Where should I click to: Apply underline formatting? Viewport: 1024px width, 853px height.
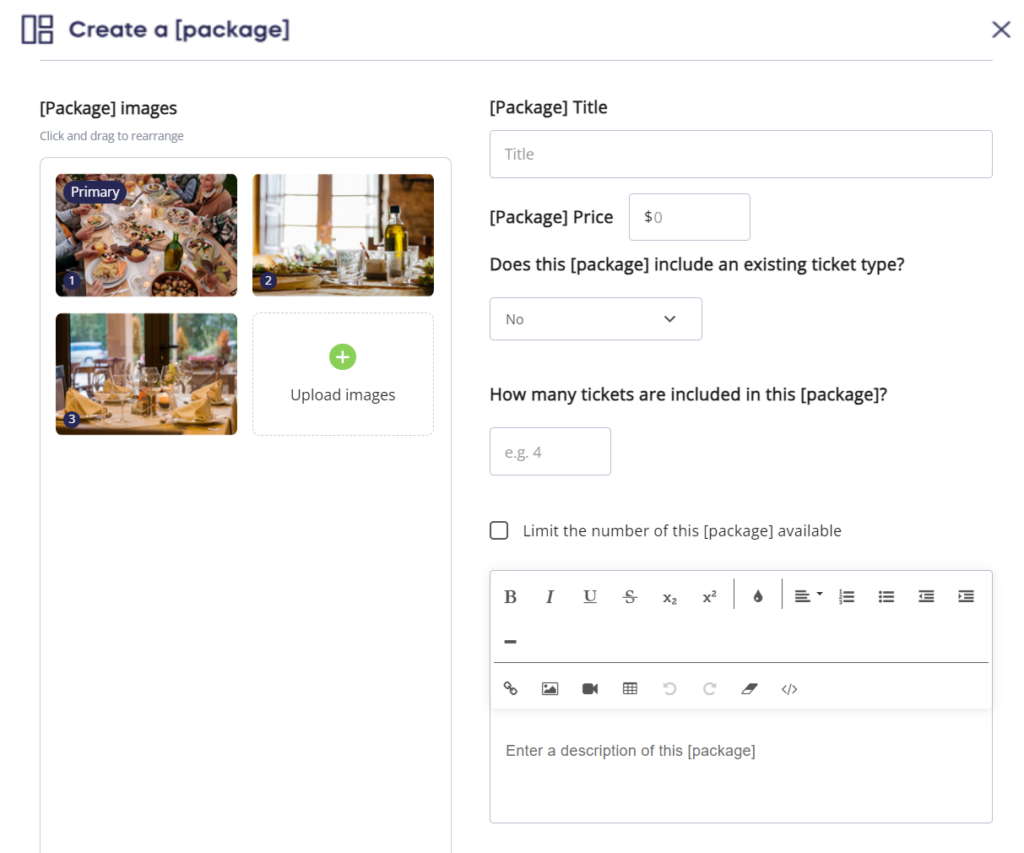(590, 596)
